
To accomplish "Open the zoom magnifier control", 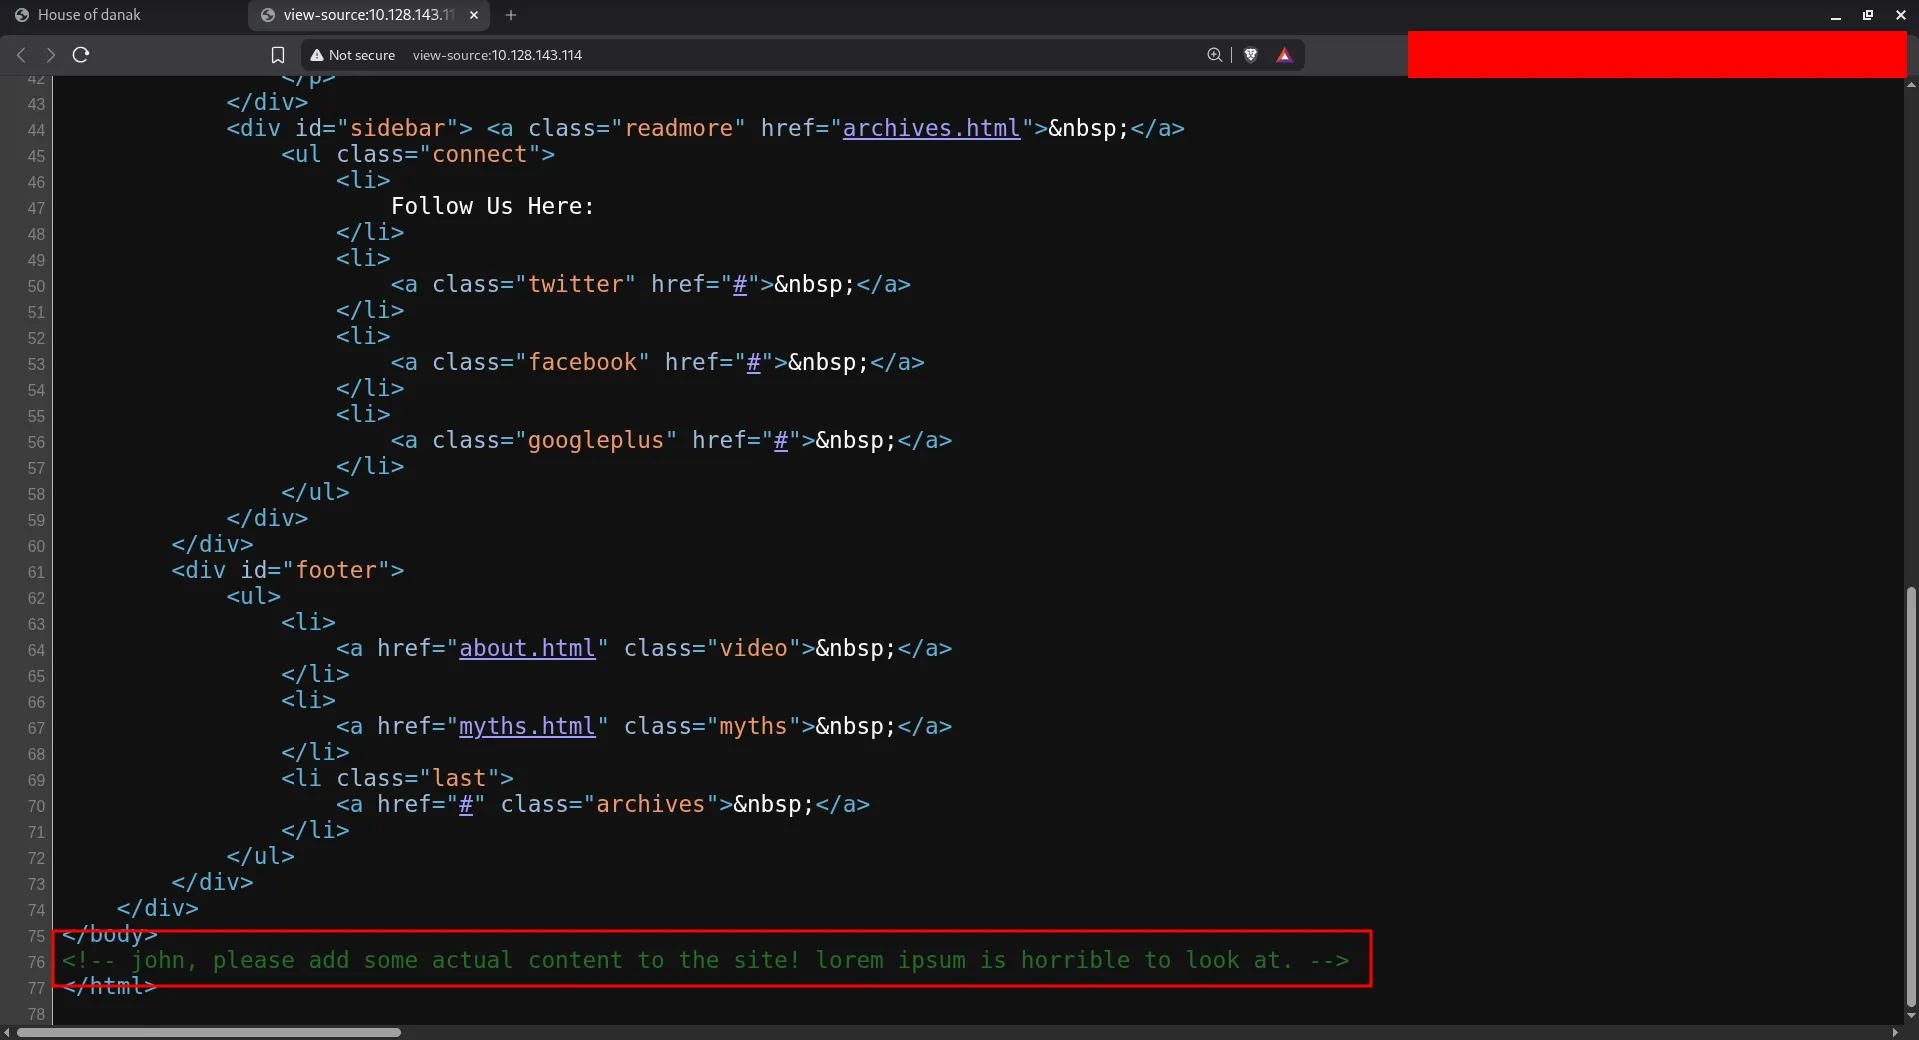I will [1213, 55].
